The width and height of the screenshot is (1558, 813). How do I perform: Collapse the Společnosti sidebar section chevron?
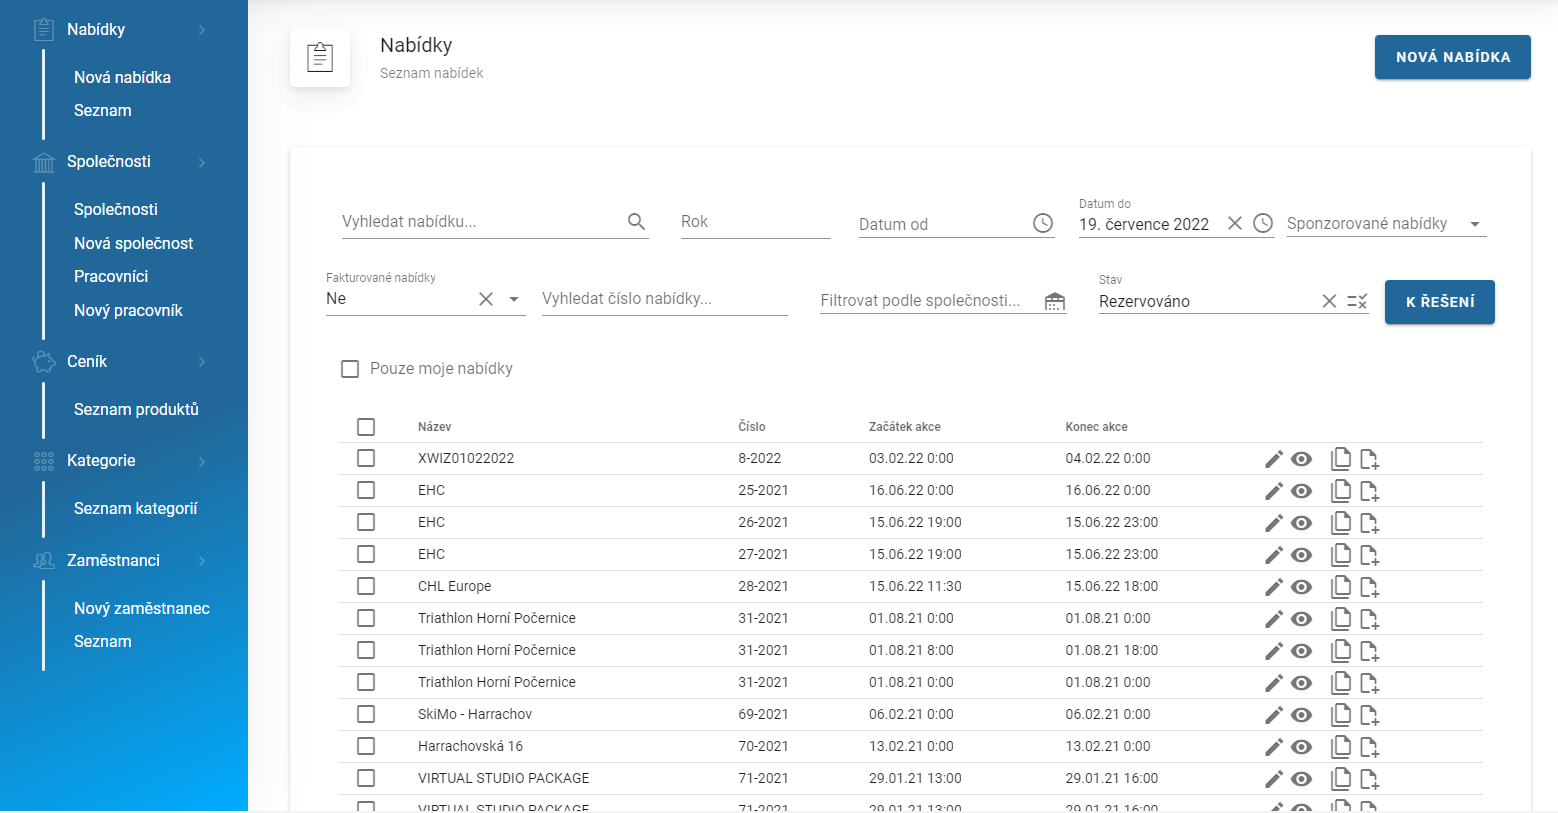(202, 162)
